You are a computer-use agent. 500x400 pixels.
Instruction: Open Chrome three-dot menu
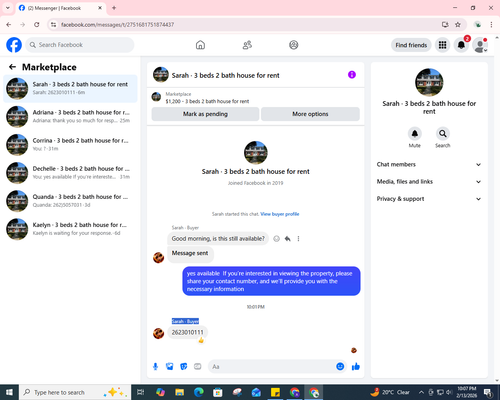pos(491,25)
